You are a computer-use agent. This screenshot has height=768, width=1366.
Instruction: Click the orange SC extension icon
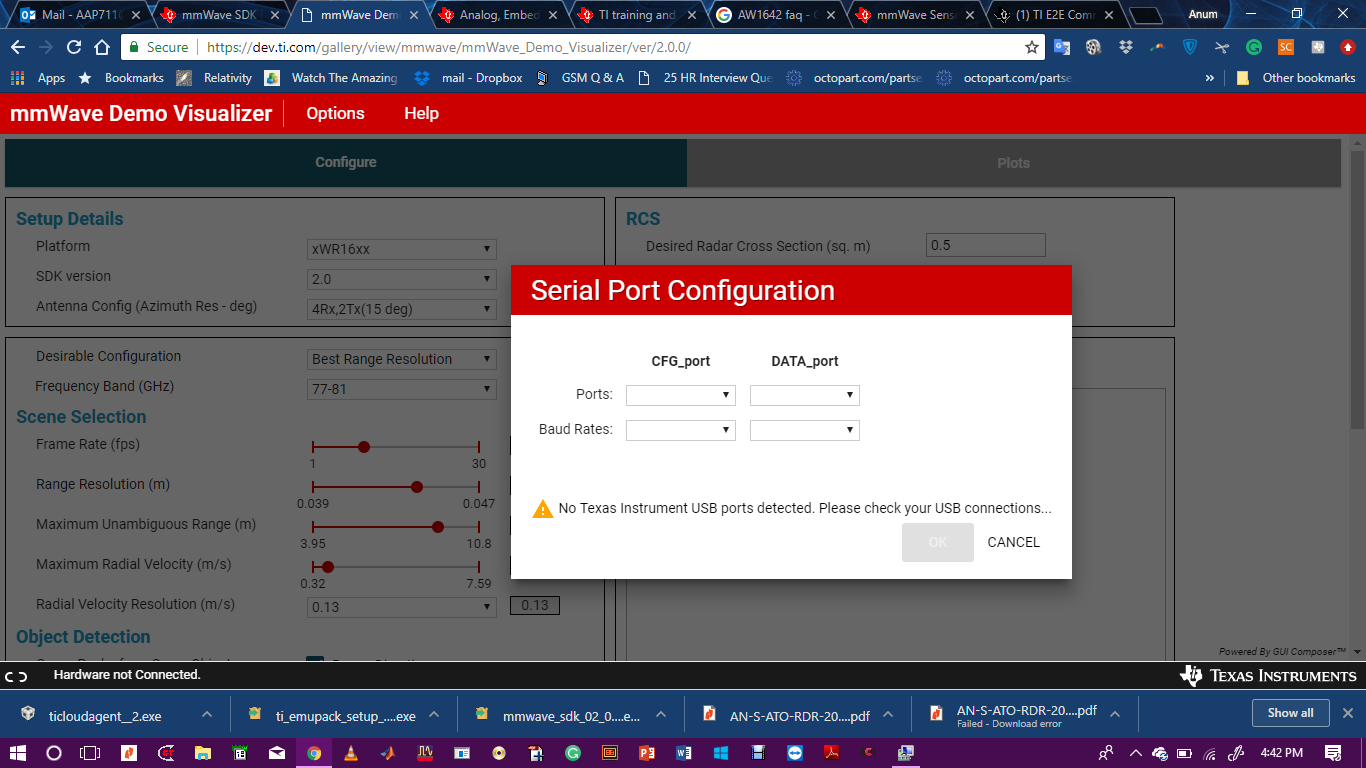[x=1286, y=47]
